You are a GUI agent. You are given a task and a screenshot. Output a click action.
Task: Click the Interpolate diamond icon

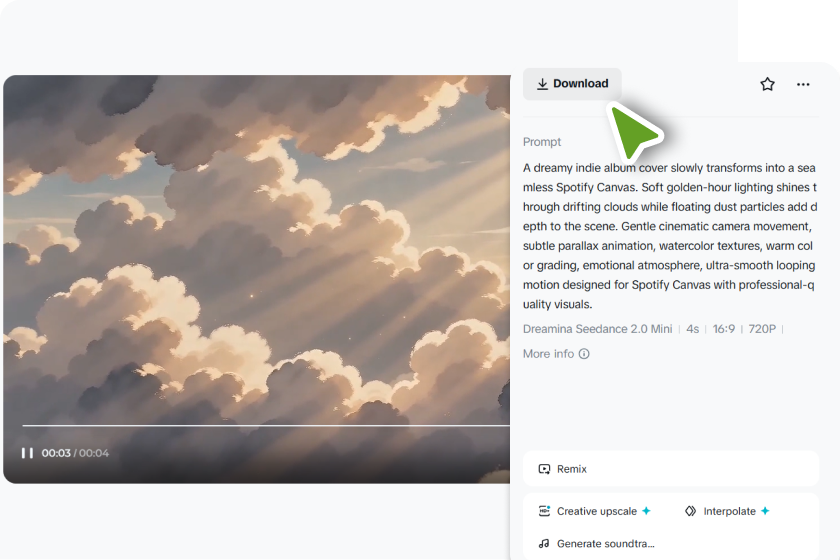691,511
